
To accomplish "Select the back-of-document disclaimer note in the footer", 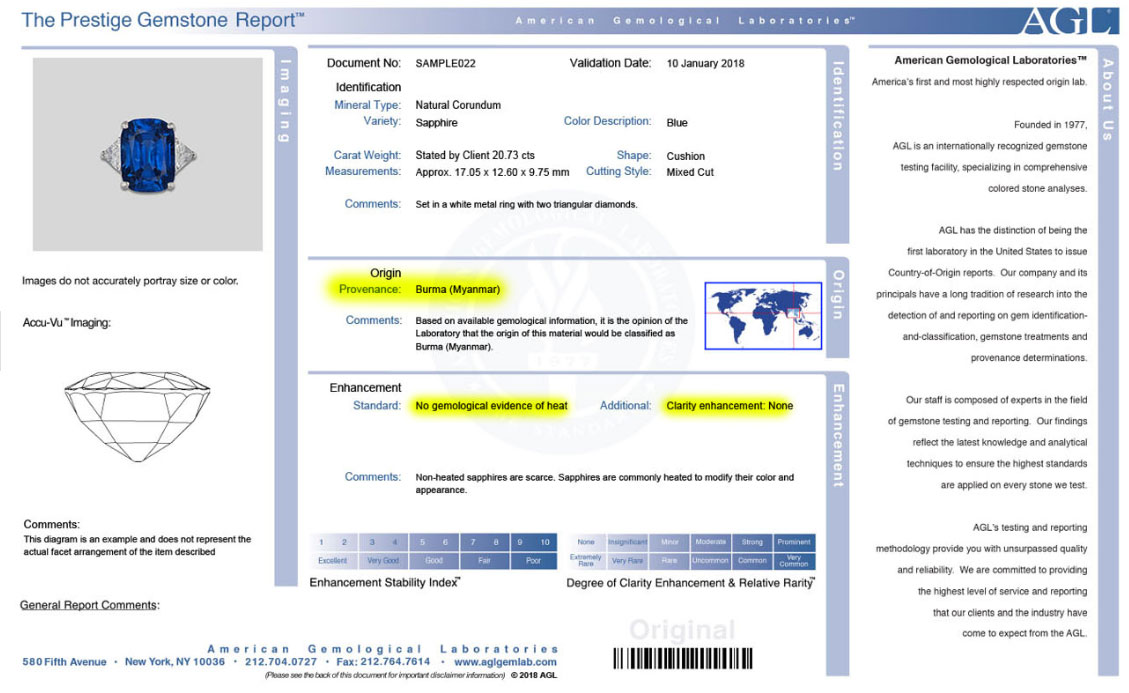I will (x=385, y=676).
